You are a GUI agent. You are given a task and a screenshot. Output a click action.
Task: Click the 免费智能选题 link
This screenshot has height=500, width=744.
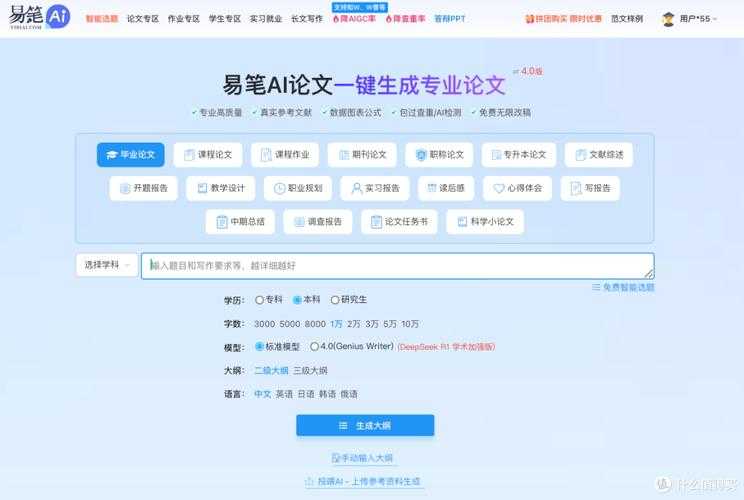click(623, 287)
